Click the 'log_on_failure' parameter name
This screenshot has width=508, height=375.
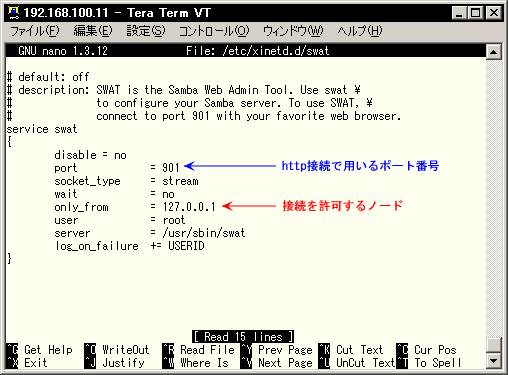point(97,246)
